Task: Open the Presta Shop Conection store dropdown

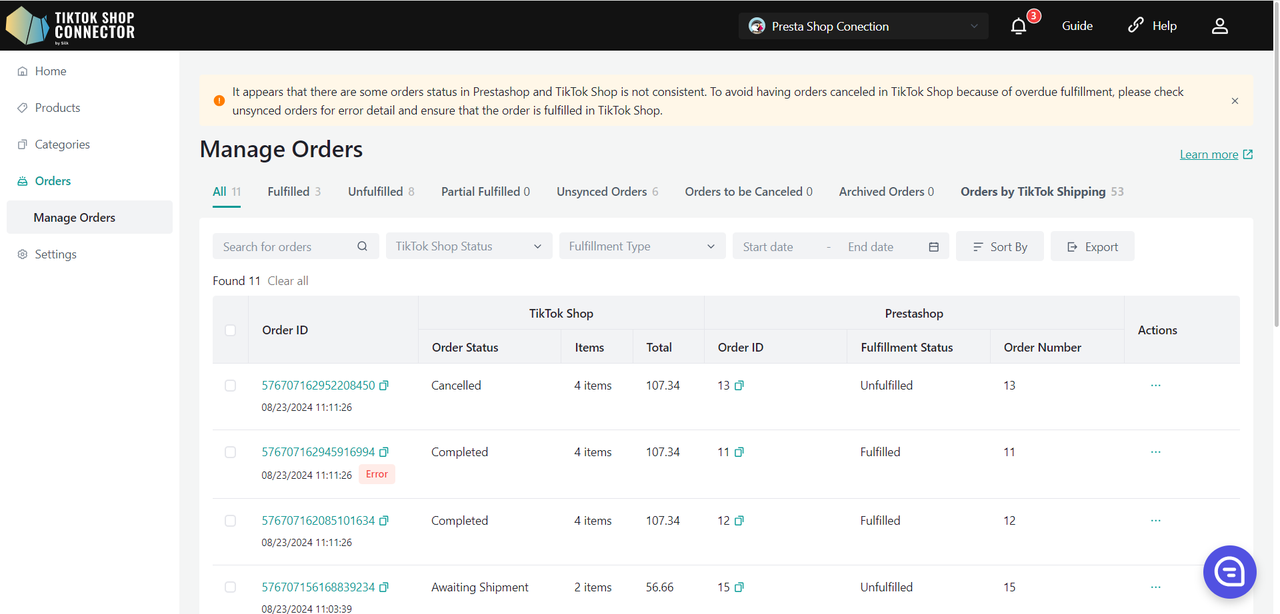Action: point(863,26)
